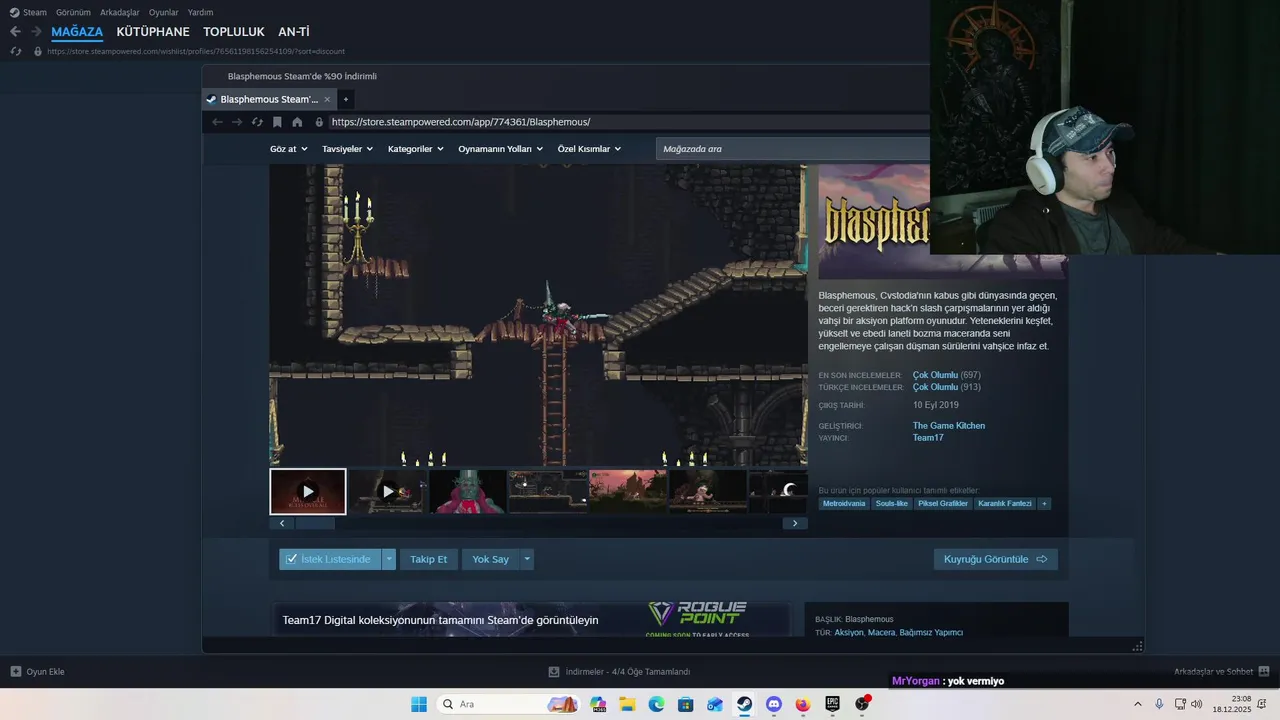Click the bookmark icon in the popup toolbar
This screenshot has height=720, width=1280.
click(x=277, y=122)
